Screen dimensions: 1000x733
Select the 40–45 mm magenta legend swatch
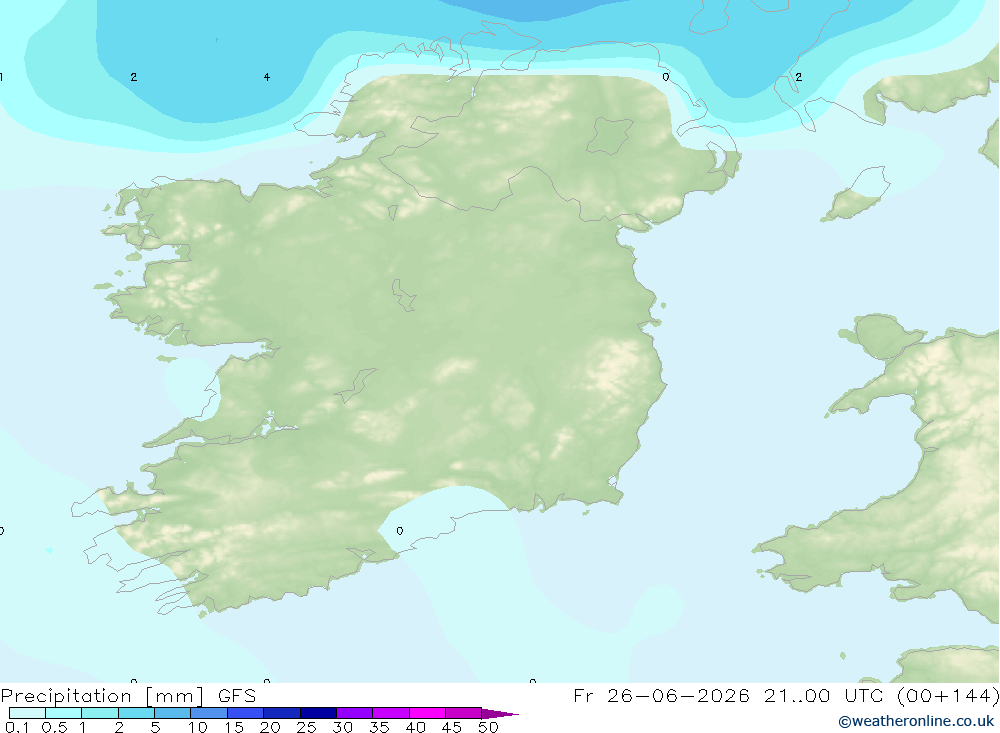(427, 713)
